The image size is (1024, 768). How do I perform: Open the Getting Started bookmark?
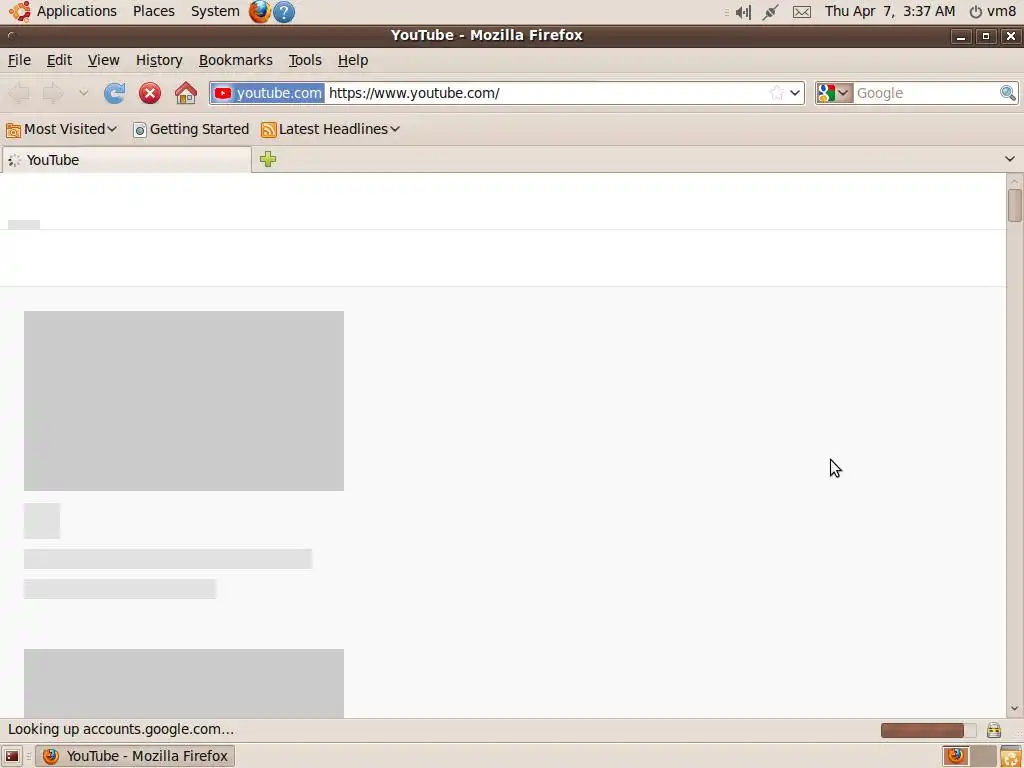tap(191, 129)
